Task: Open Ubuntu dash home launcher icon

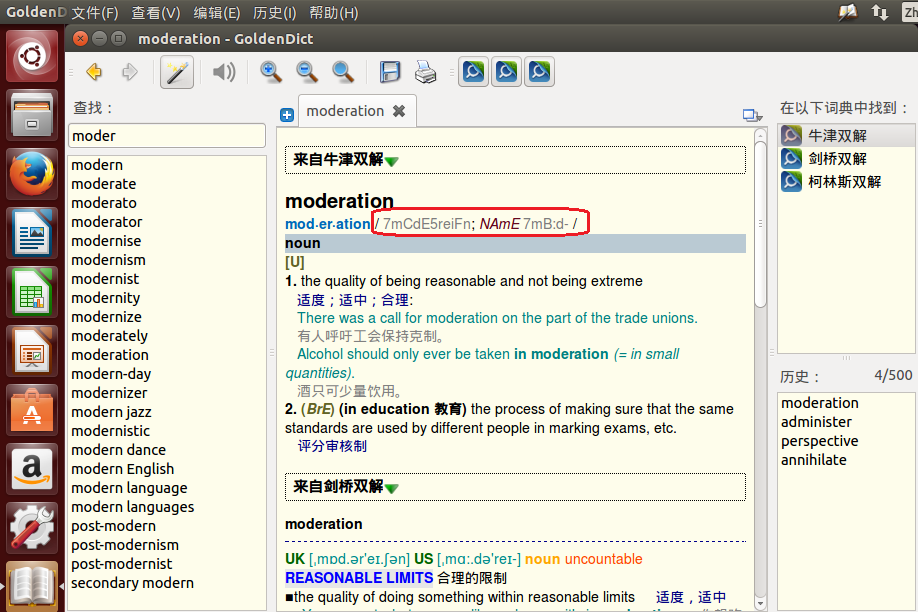Action: pyautogui.click(x=32, y=57)
